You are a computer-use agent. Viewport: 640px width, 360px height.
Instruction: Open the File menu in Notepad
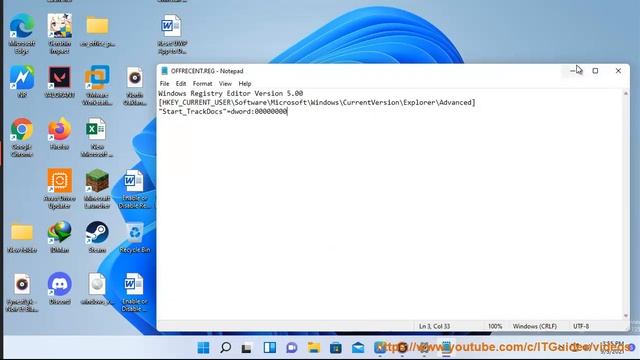(x=164, y=84)
